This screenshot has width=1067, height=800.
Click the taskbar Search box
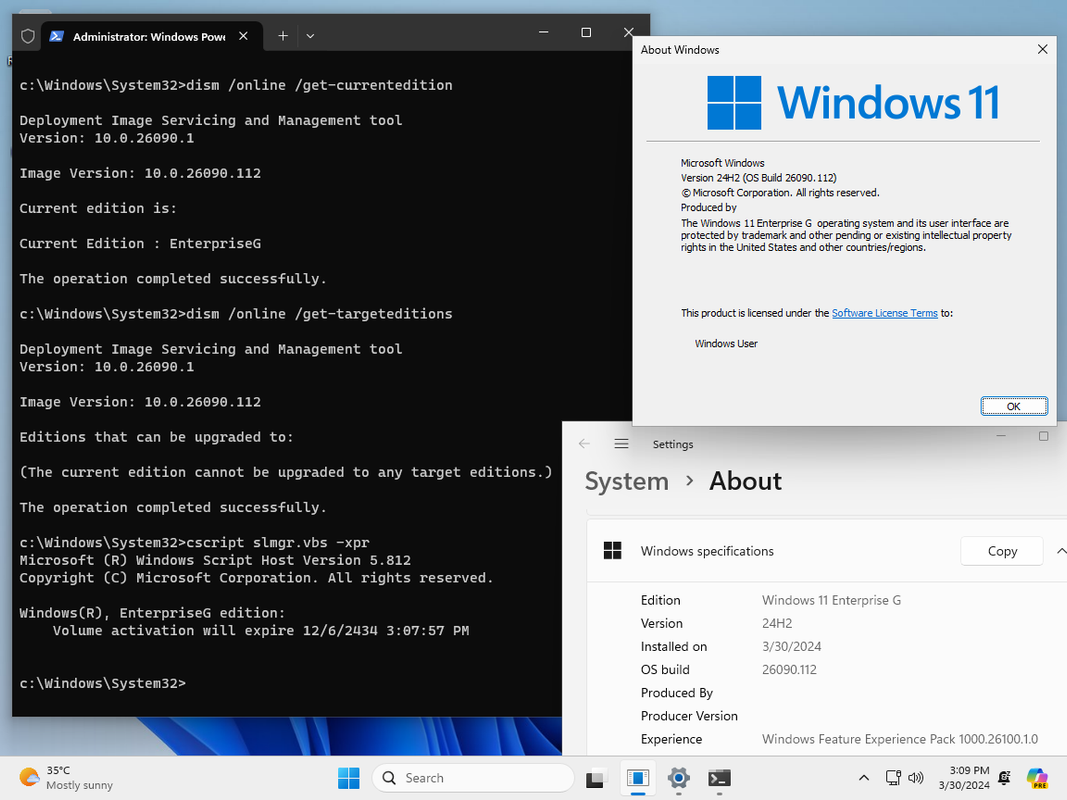pos(473,778)
